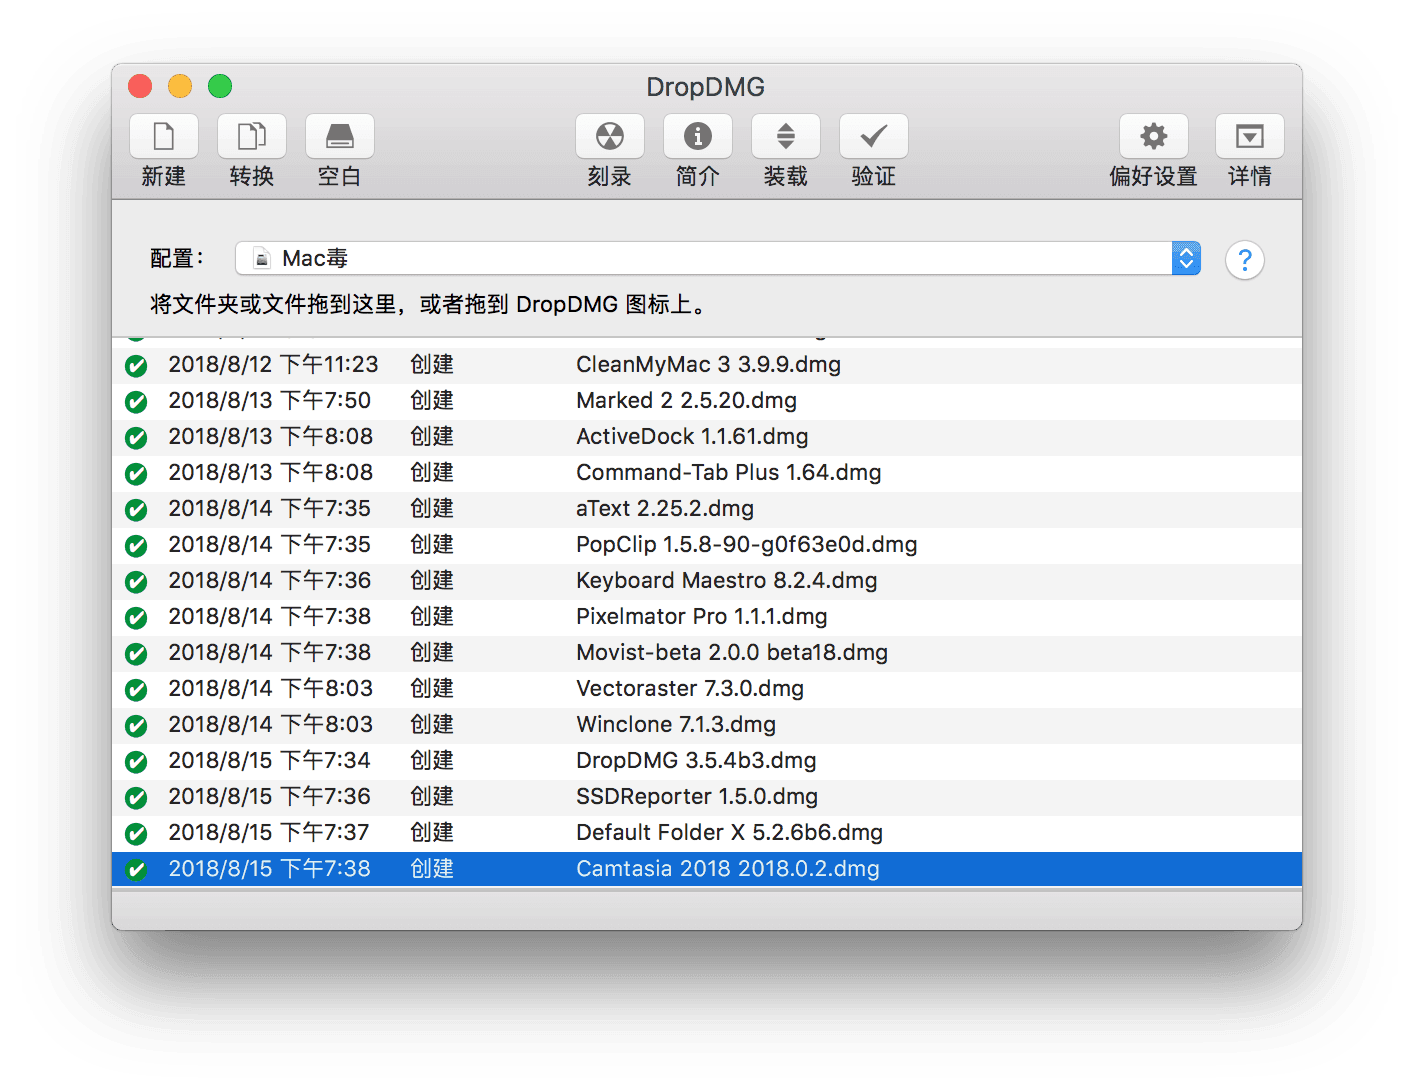Click green status icon for CleanMyMac 3 row
The width and height of the screenshot is (1414, 1090).
coord(136,366)
